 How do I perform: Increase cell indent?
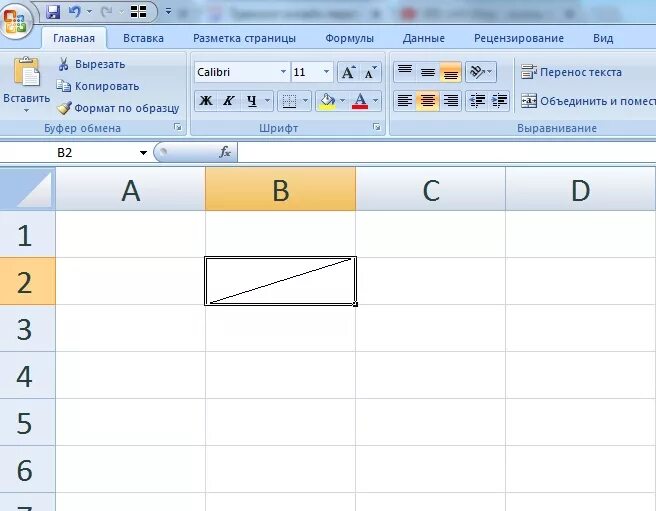(499, 101)
